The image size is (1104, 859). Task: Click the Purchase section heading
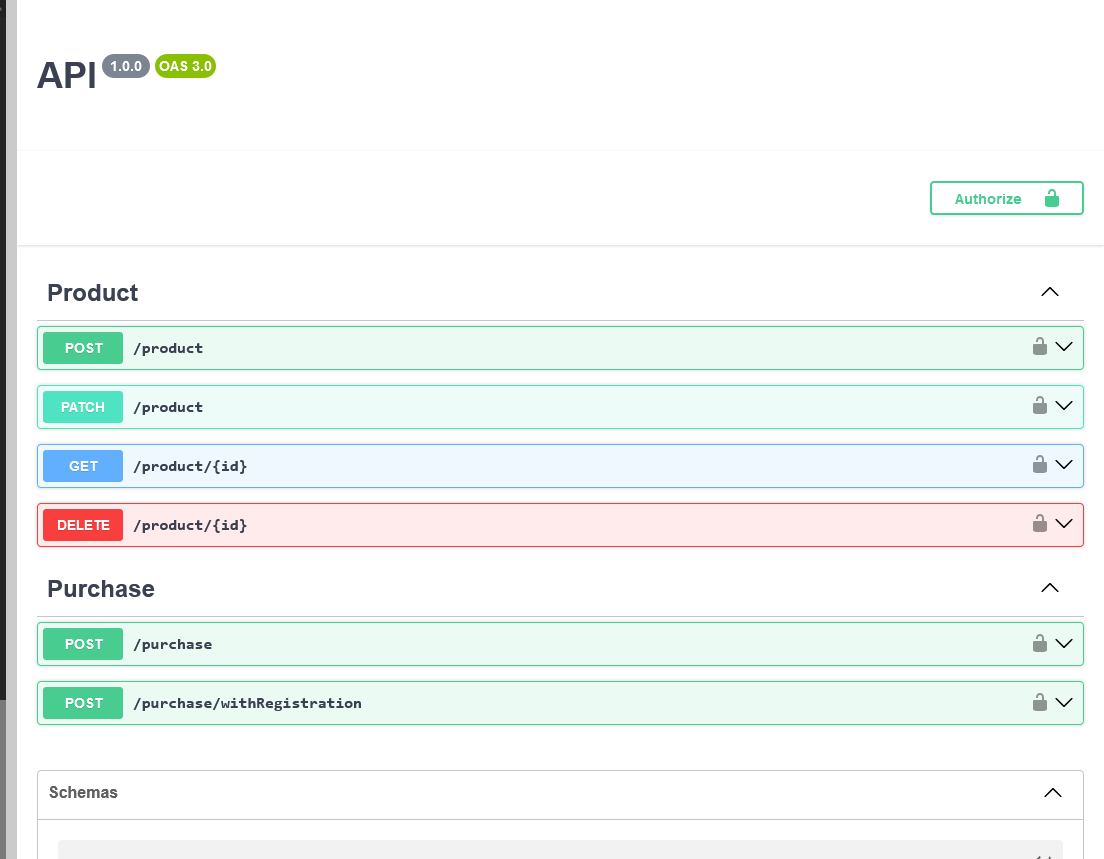[x=100, y=589]
